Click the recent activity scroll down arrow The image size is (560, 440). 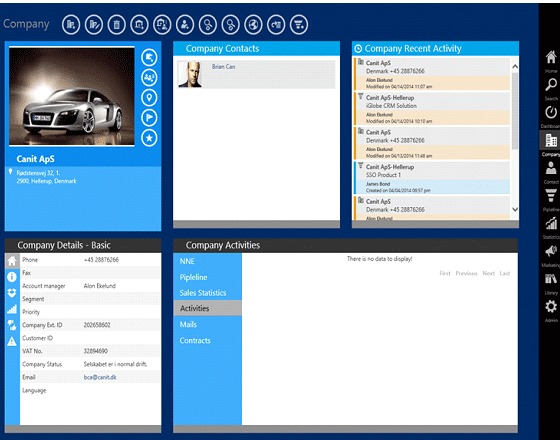click(x=515, y=210)
